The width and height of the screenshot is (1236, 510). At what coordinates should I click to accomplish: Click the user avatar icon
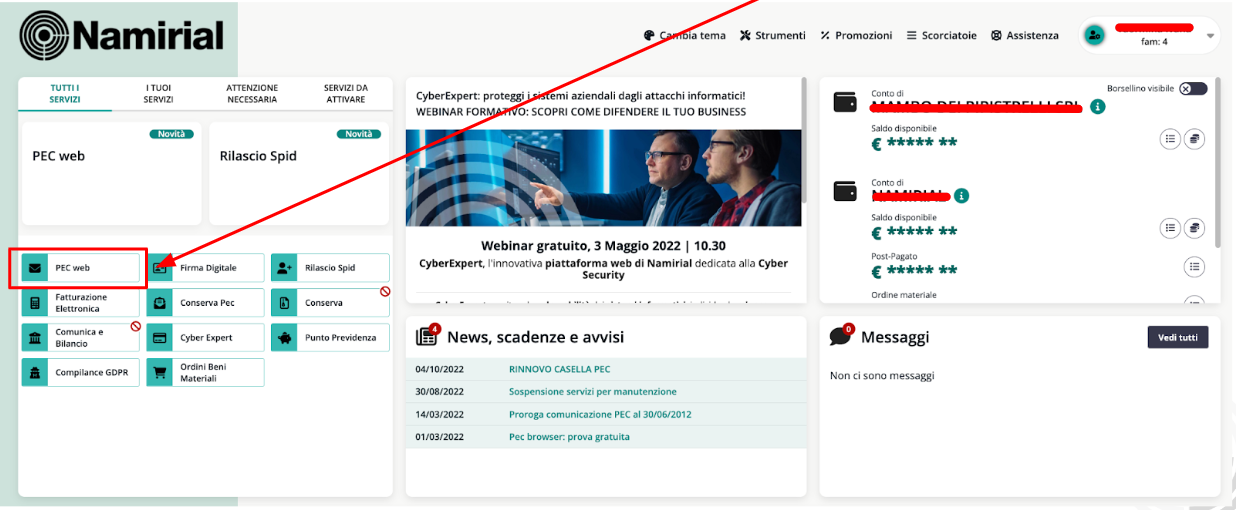(1094, 35)
